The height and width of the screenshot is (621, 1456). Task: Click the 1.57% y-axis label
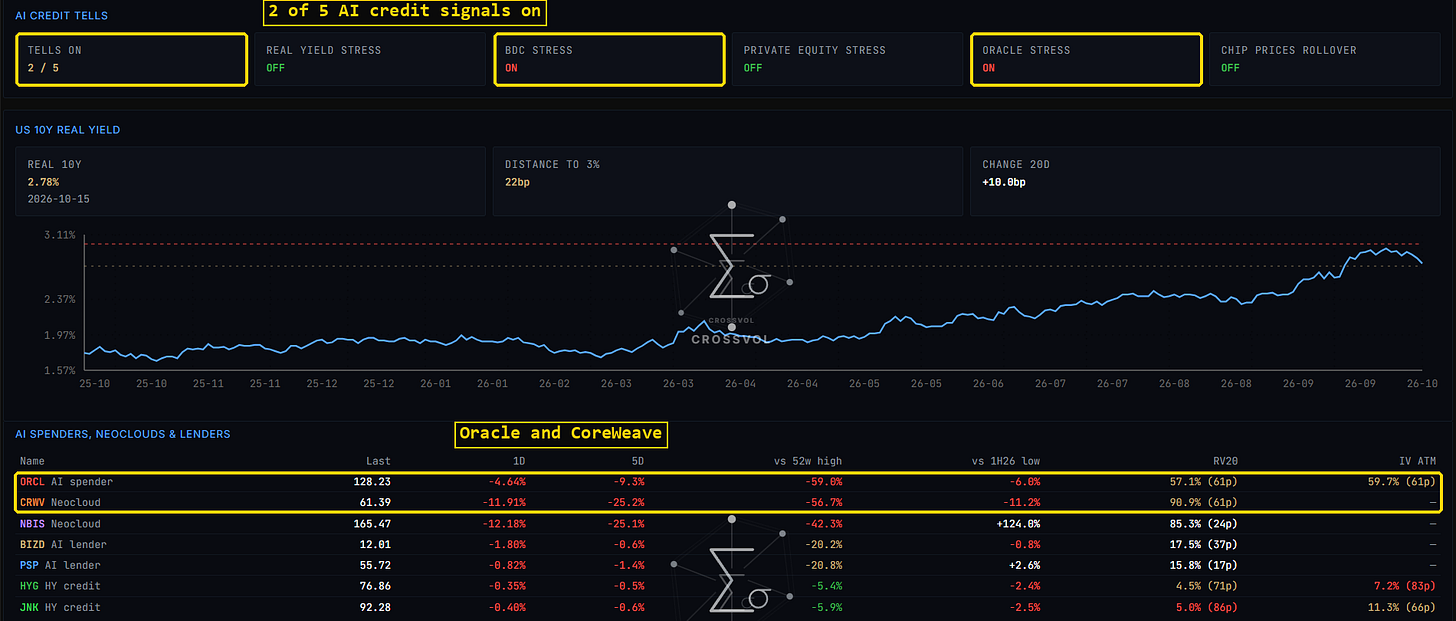(x=60, y=370)
